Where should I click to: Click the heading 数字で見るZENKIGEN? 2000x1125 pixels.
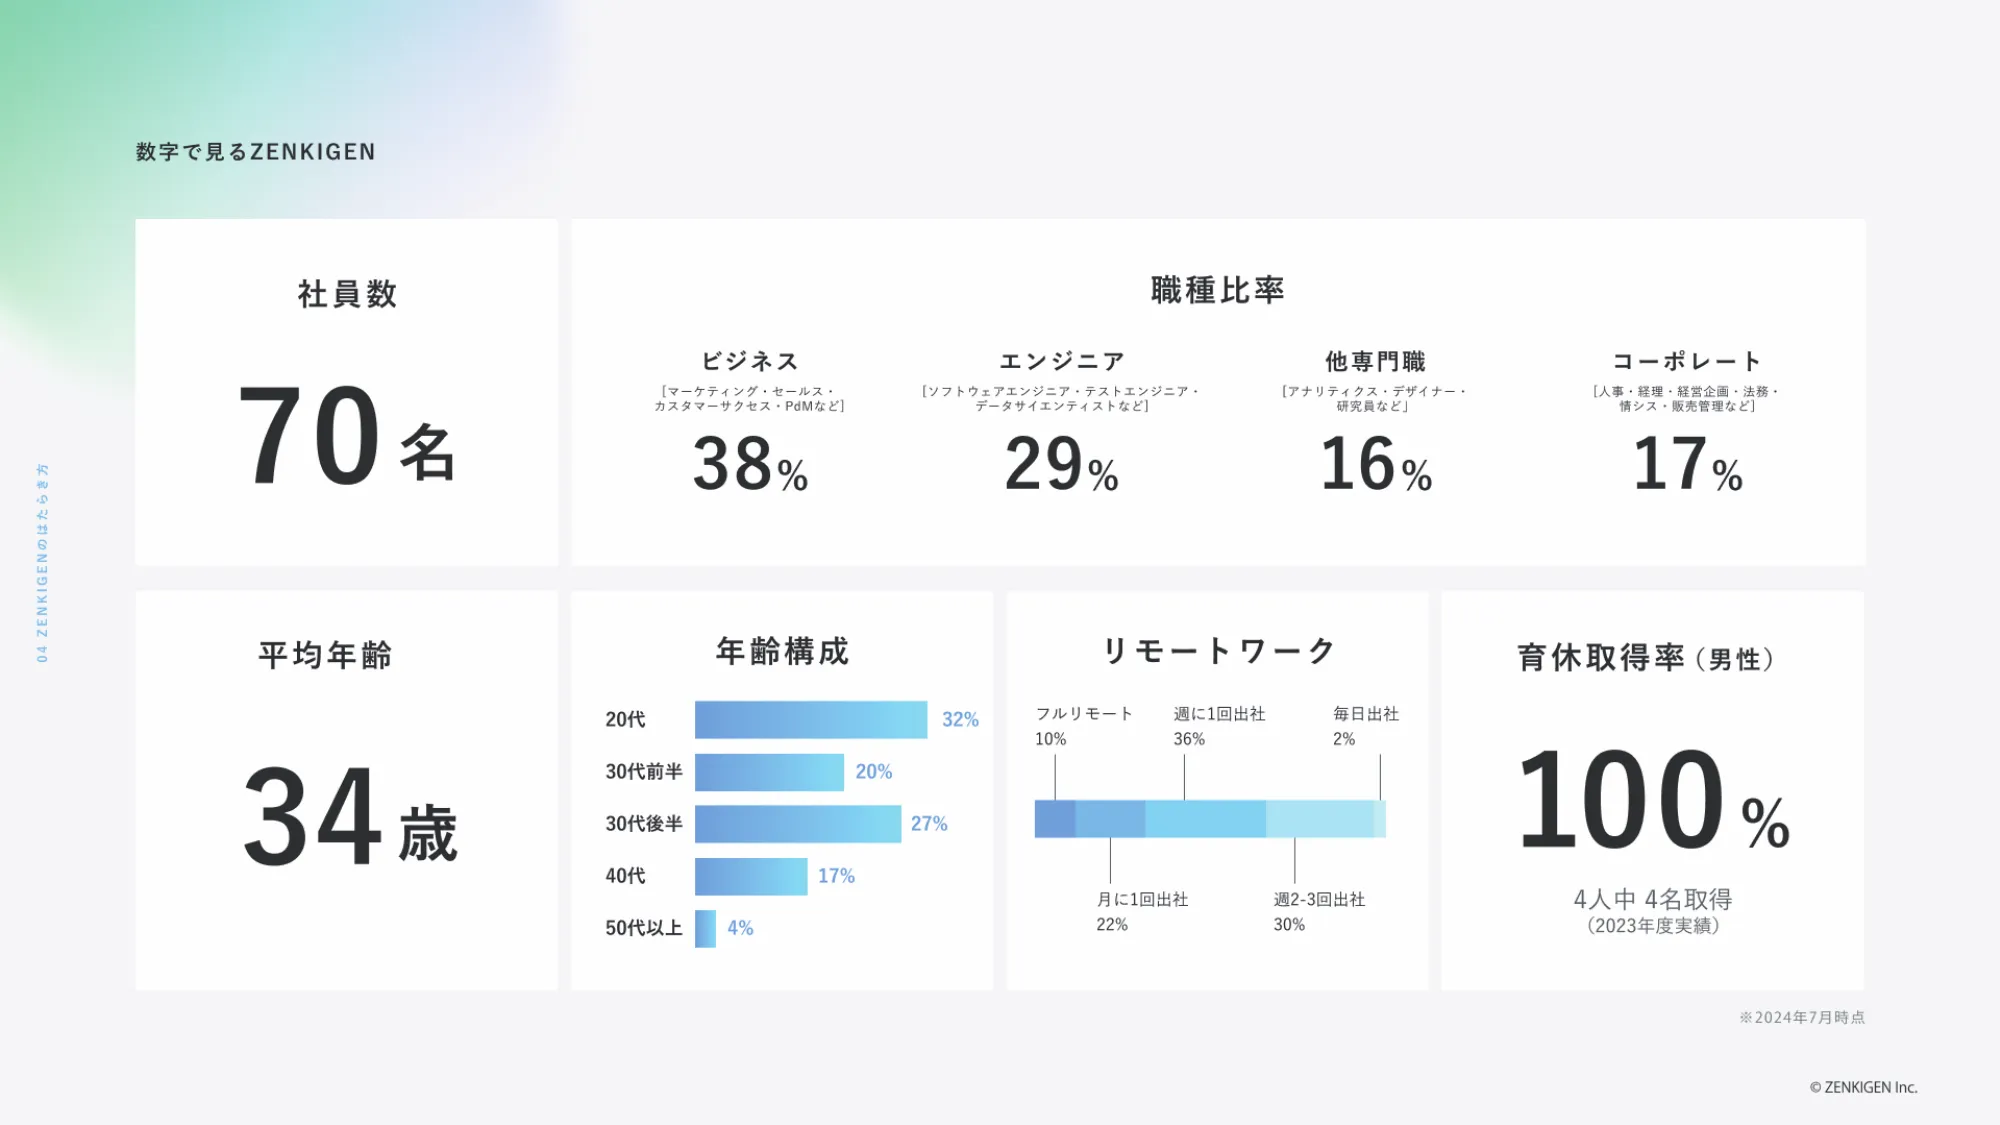(256, 152)
